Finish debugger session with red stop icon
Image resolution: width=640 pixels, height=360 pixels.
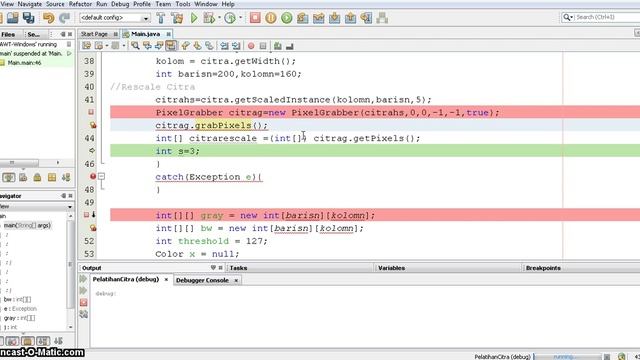coord(255,18)
